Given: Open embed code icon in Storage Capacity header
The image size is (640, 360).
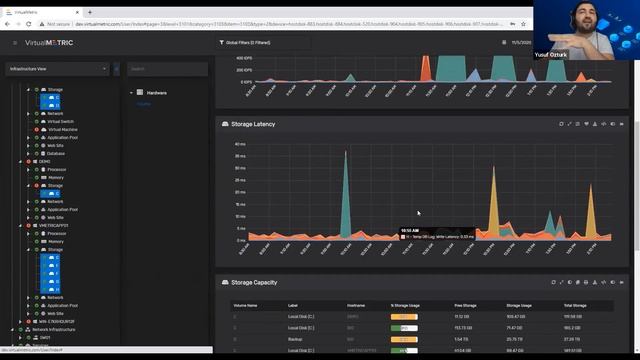Looking at the screenshot, I should tap(604, 282).
